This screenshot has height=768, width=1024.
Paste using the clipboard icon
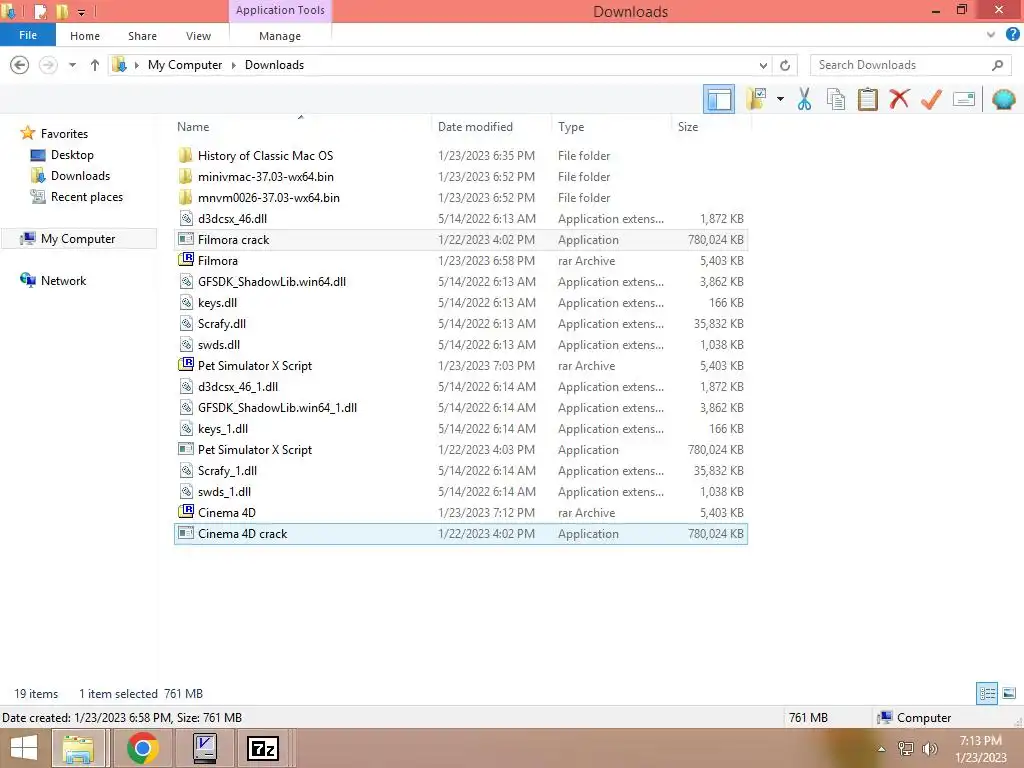coord(867,99)
